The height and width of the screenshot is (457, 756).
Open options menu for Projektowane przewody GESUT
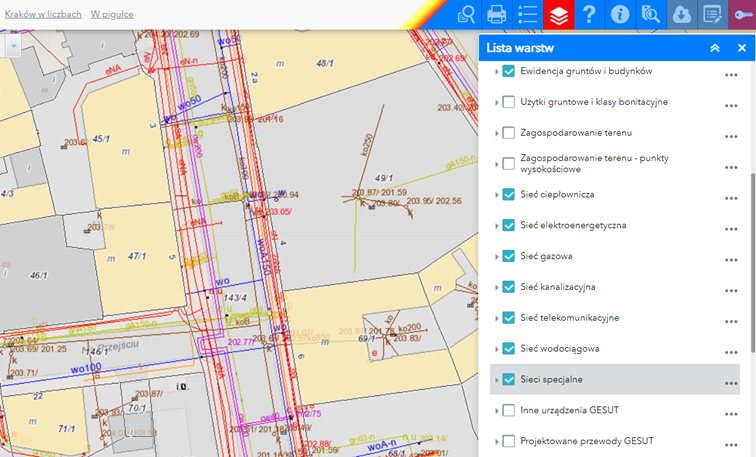[x=731, y=444]
